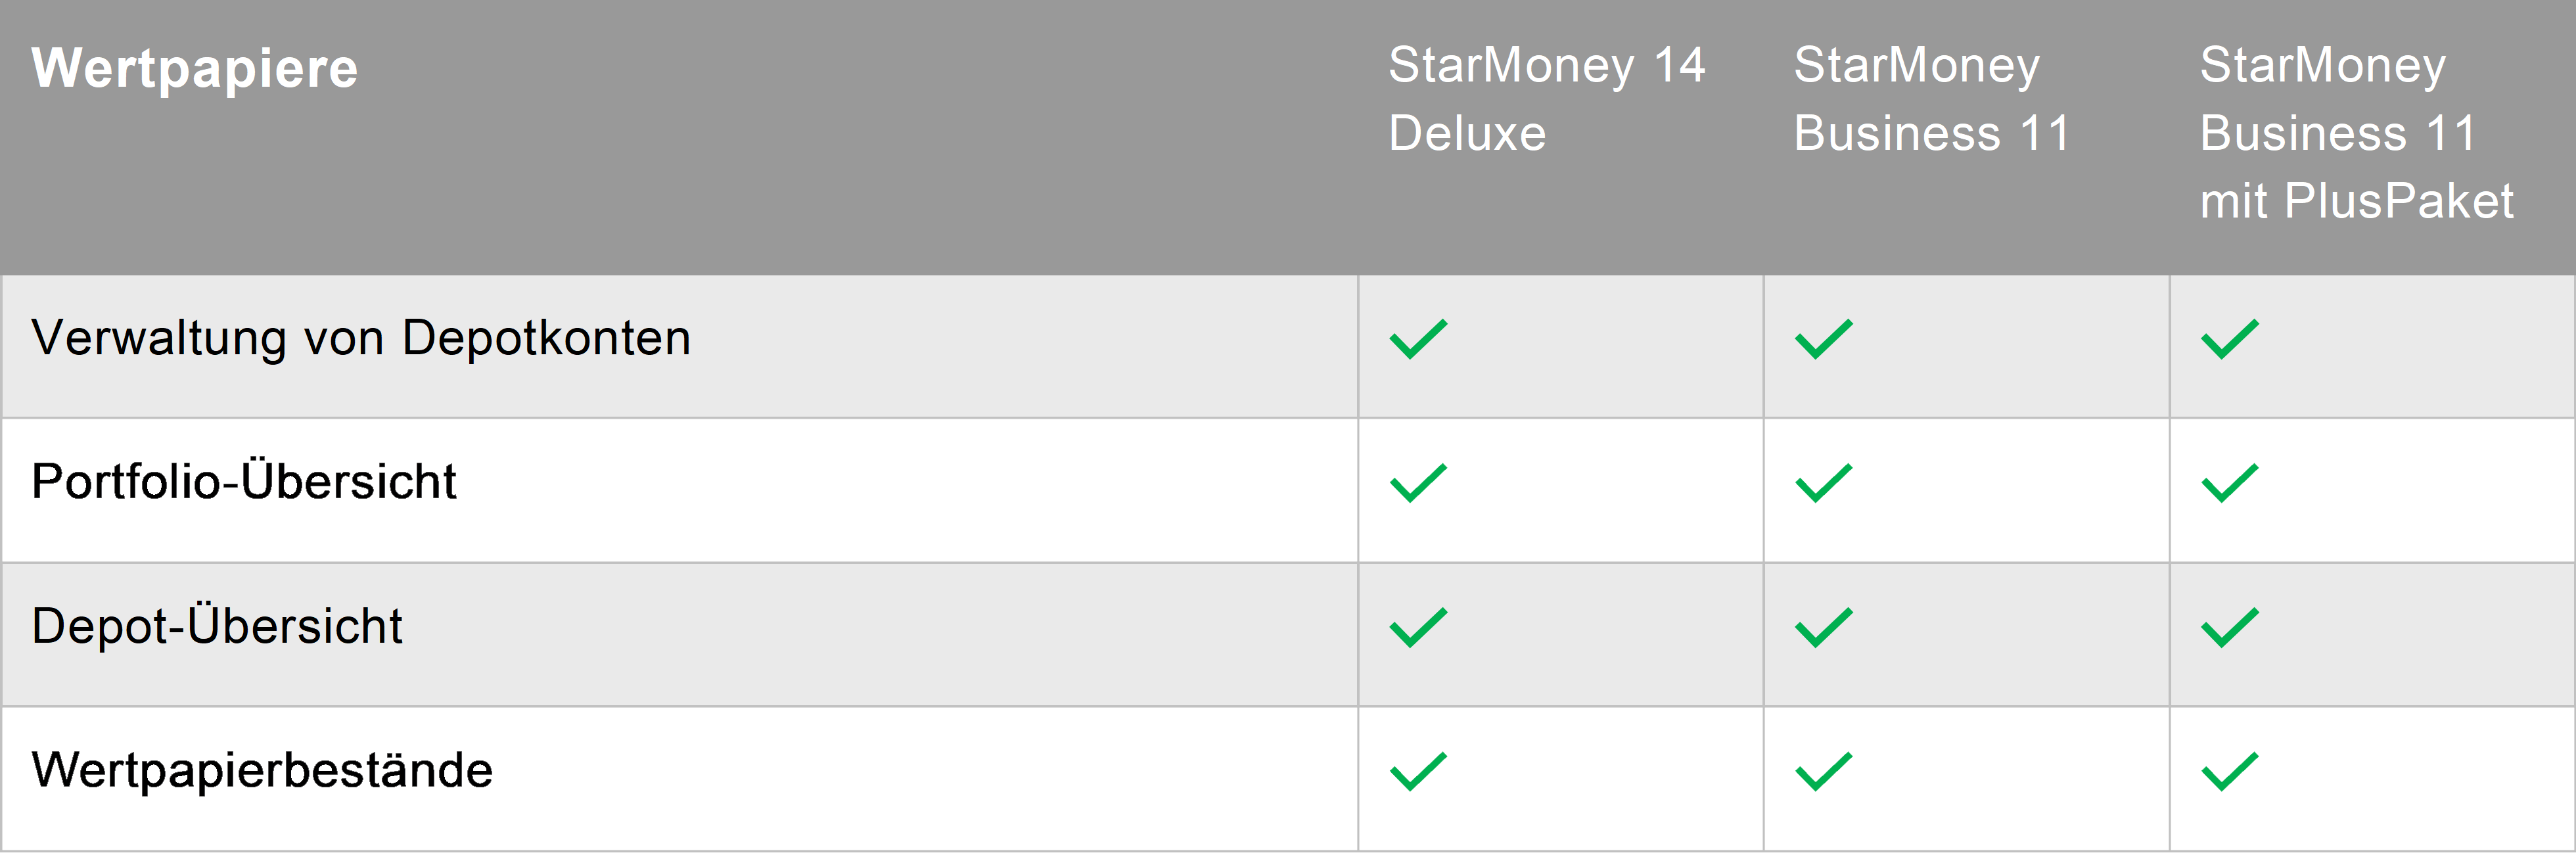2576x857 pixels.
Task: Click Depotkonten checkmark in the PlusPaket column
Action: [2229, 339]
